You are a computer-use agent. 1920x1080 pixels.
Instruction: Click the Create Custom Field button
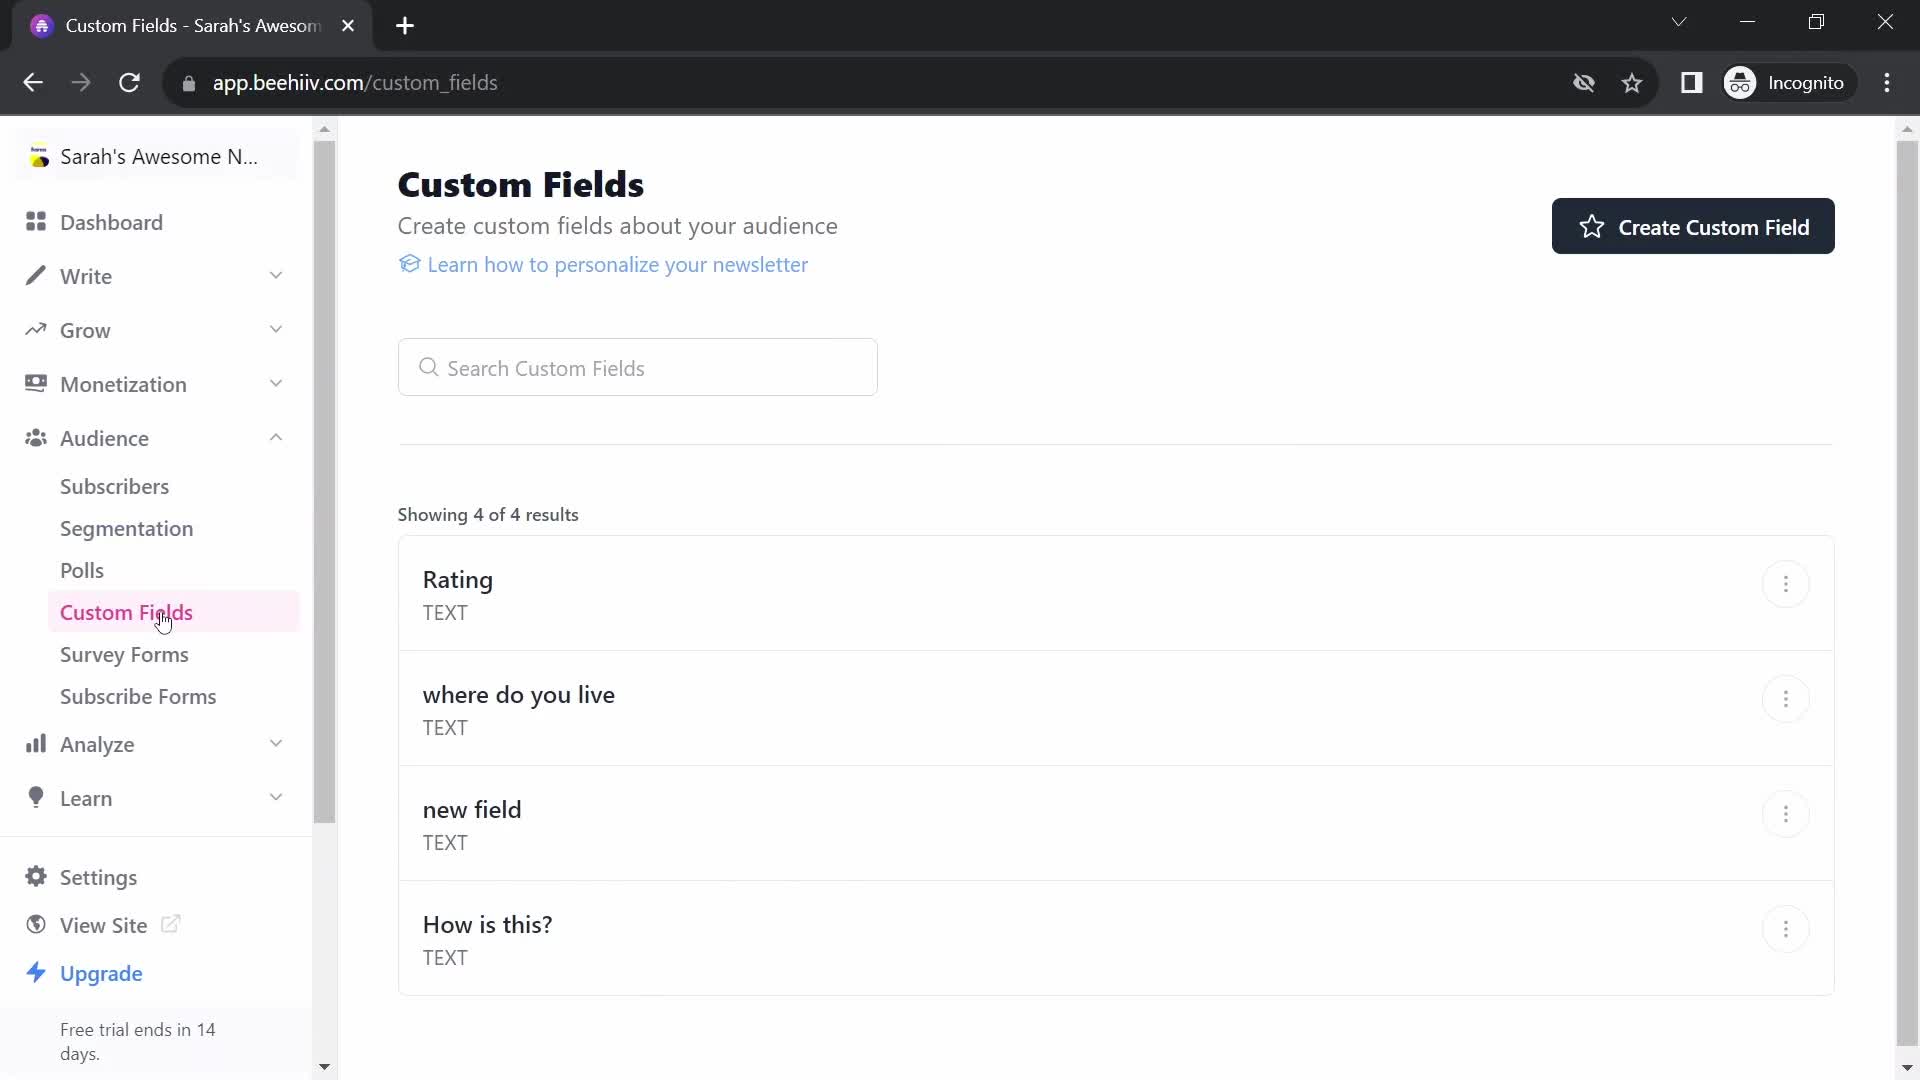[x=1695, y=227]
